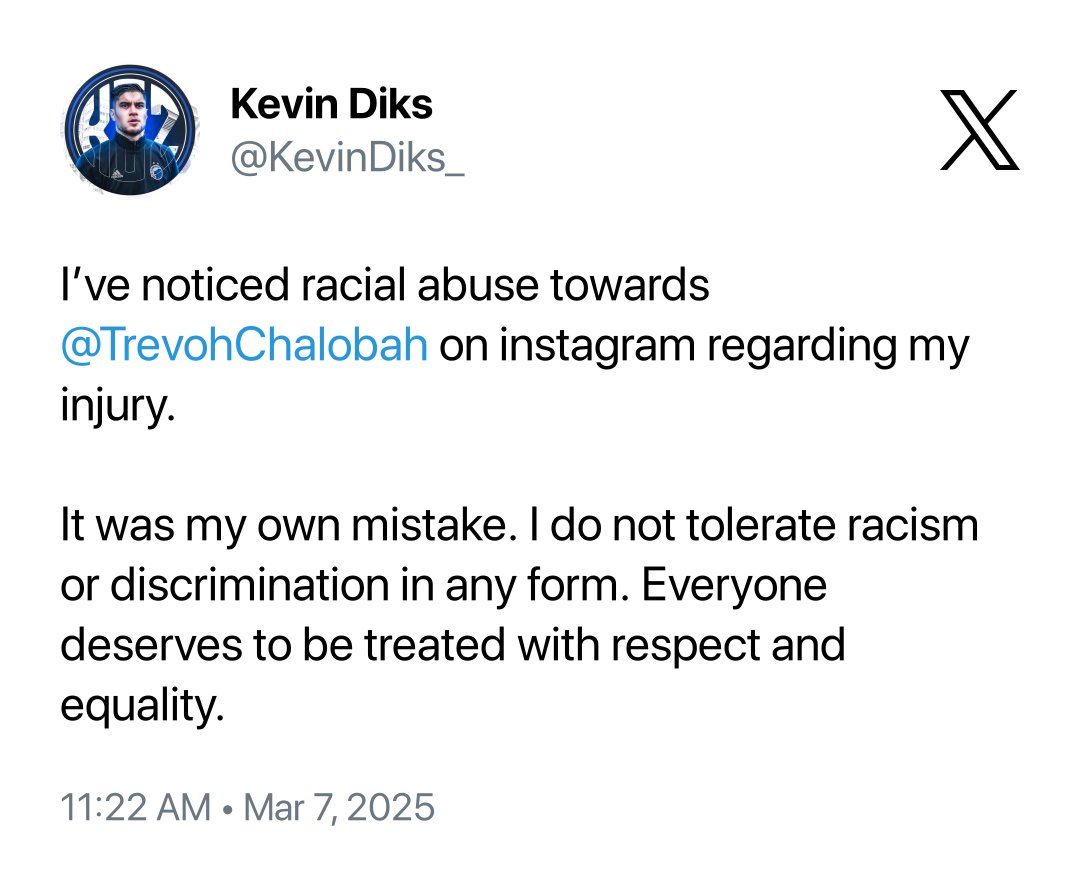Image resolution: width=1080 pixels, height=886 pixels.
Task: Click the words 'regarding my' after instagram
Action: pyautogui.click(x=838, y=346)
